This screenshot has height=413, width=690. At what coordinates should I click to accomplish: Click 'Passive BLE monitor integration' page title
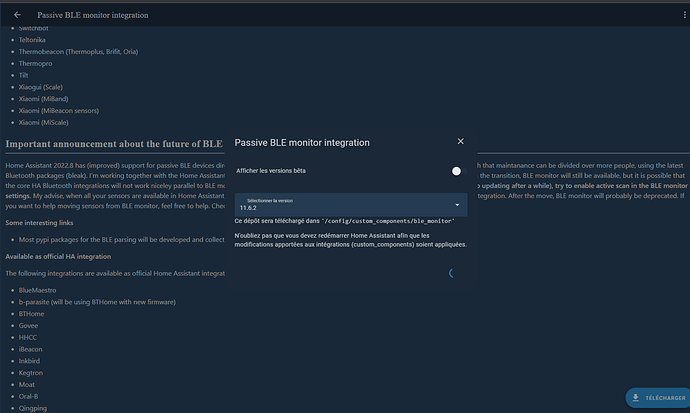[93, 15]
